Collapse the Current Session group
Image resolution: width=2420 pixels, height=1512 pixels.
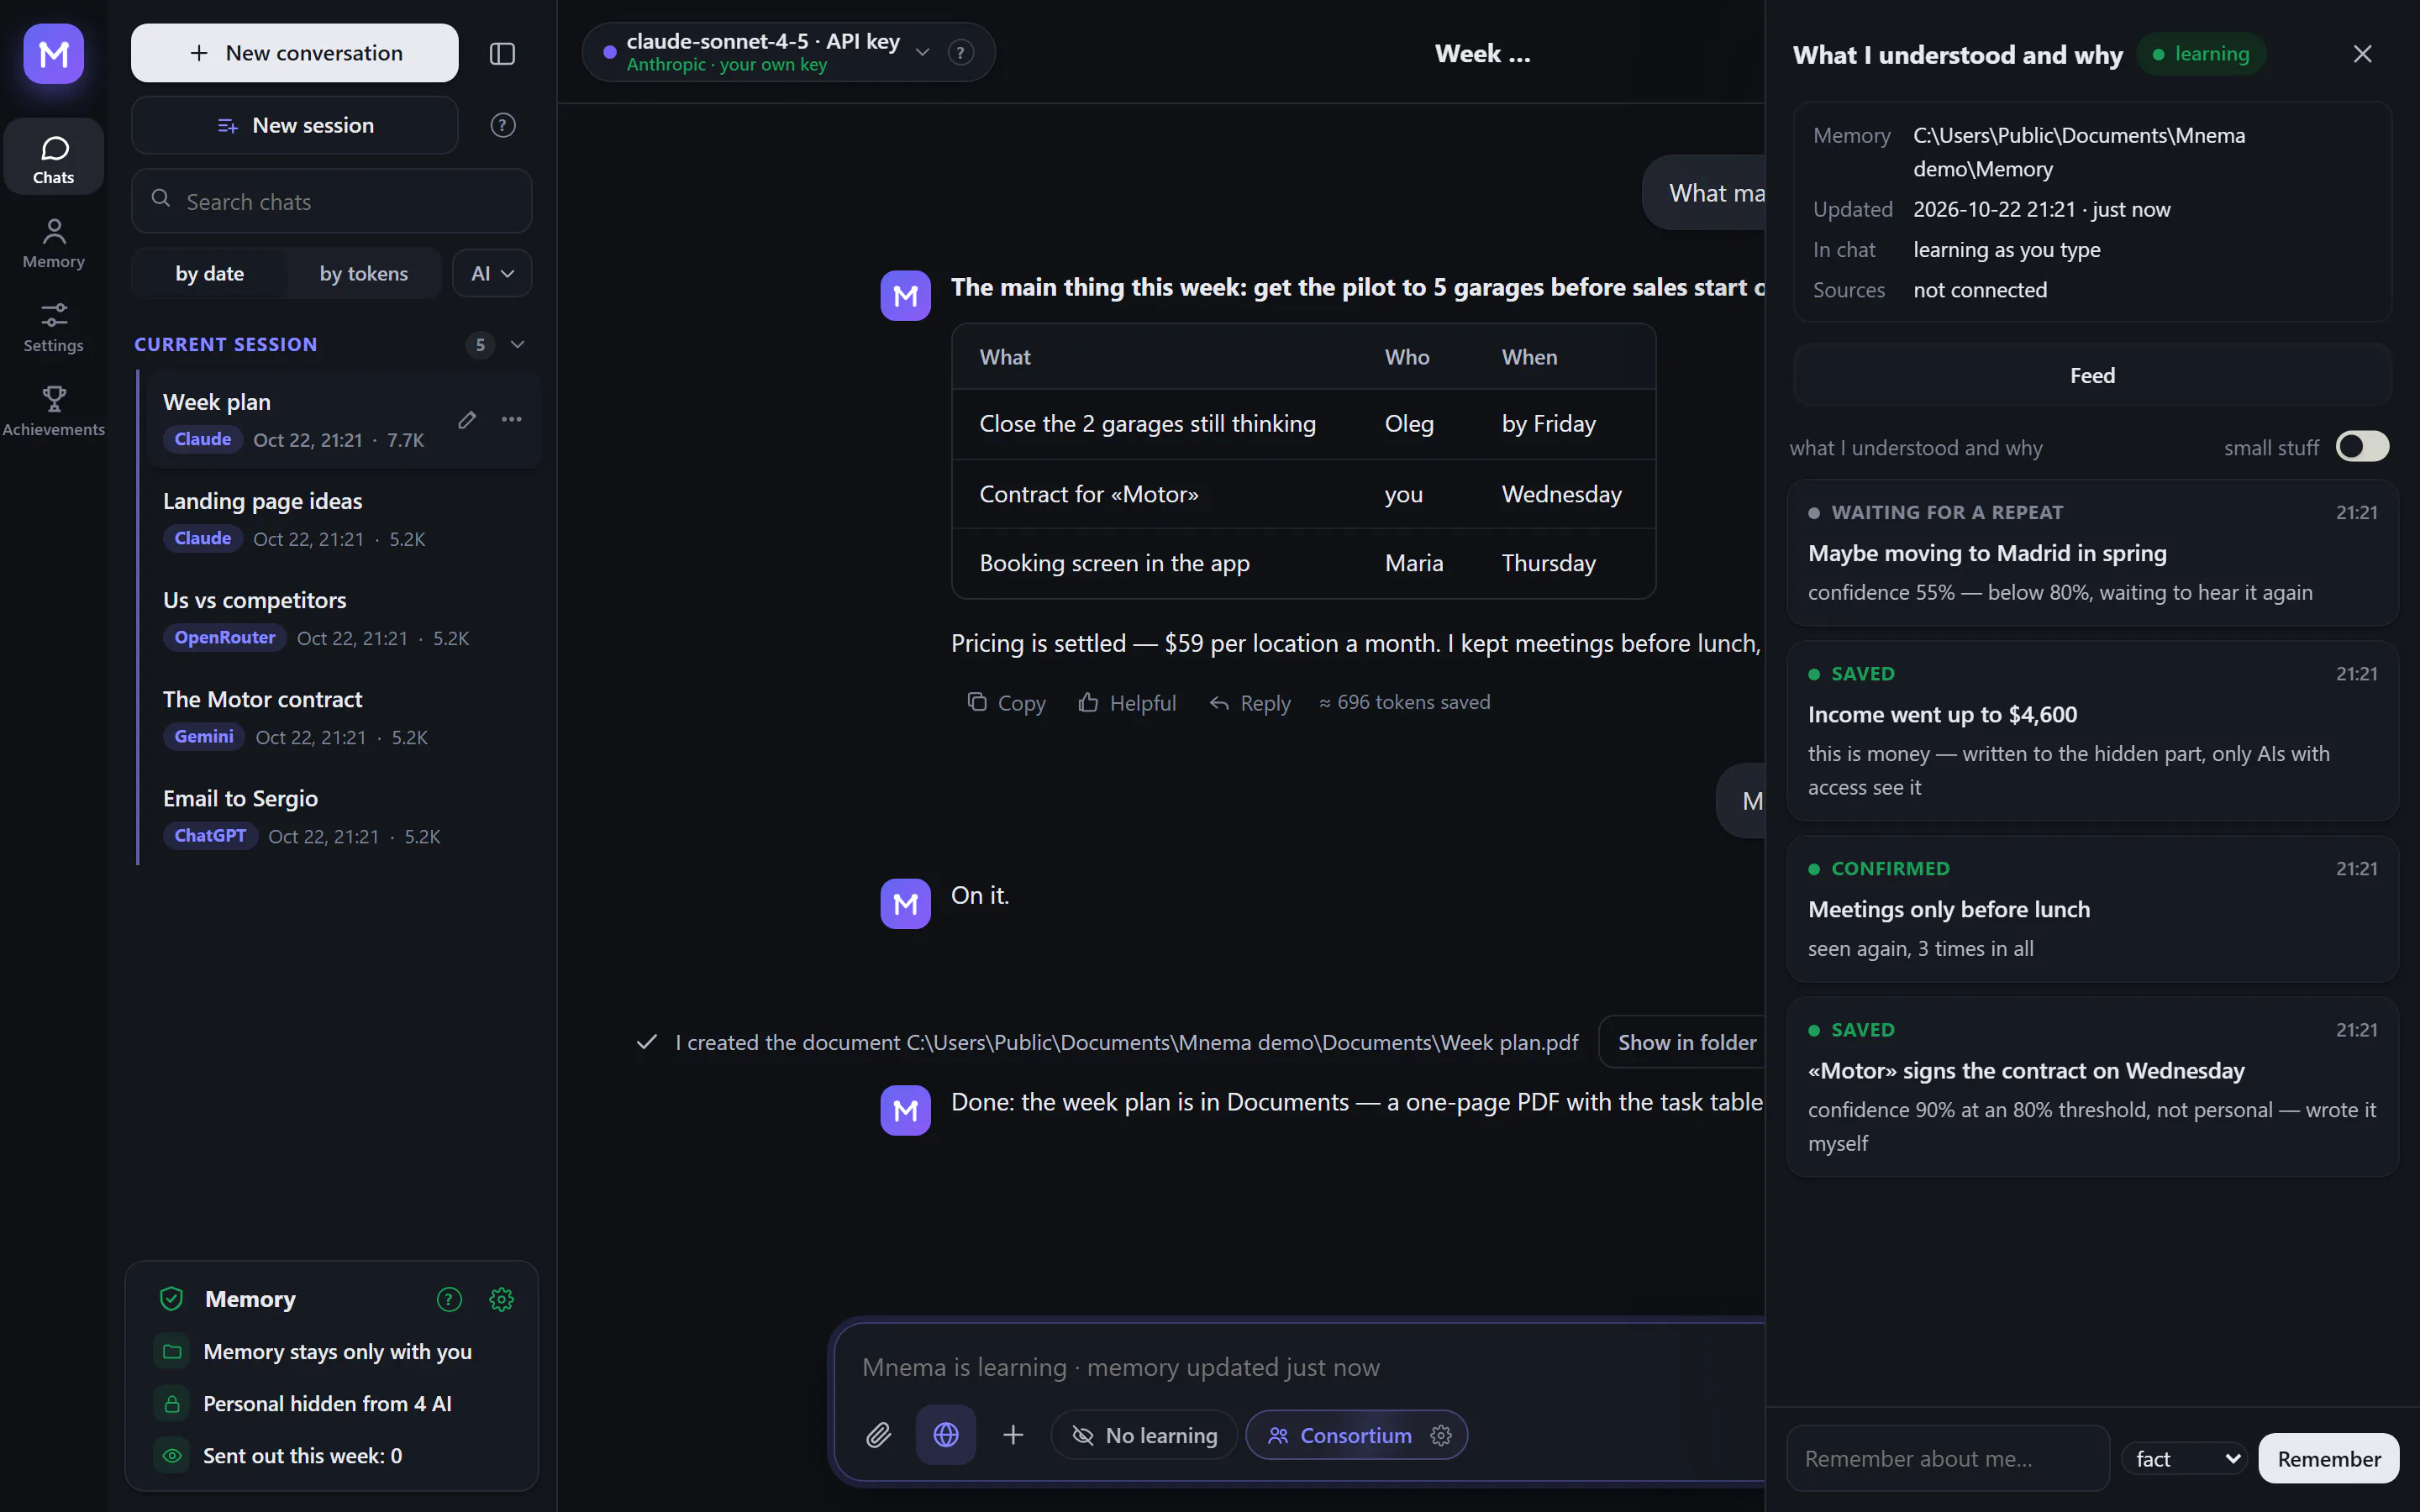tap(518, 344)
